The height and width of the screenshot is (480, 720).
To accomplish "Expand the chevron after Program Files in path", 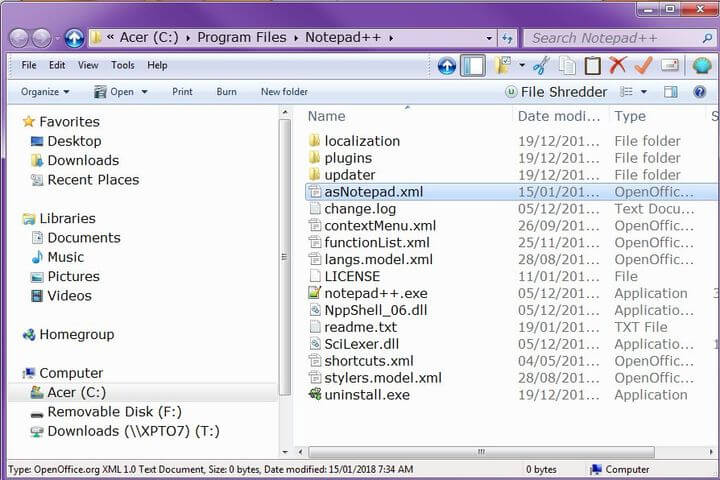I will tap(296, 38).
